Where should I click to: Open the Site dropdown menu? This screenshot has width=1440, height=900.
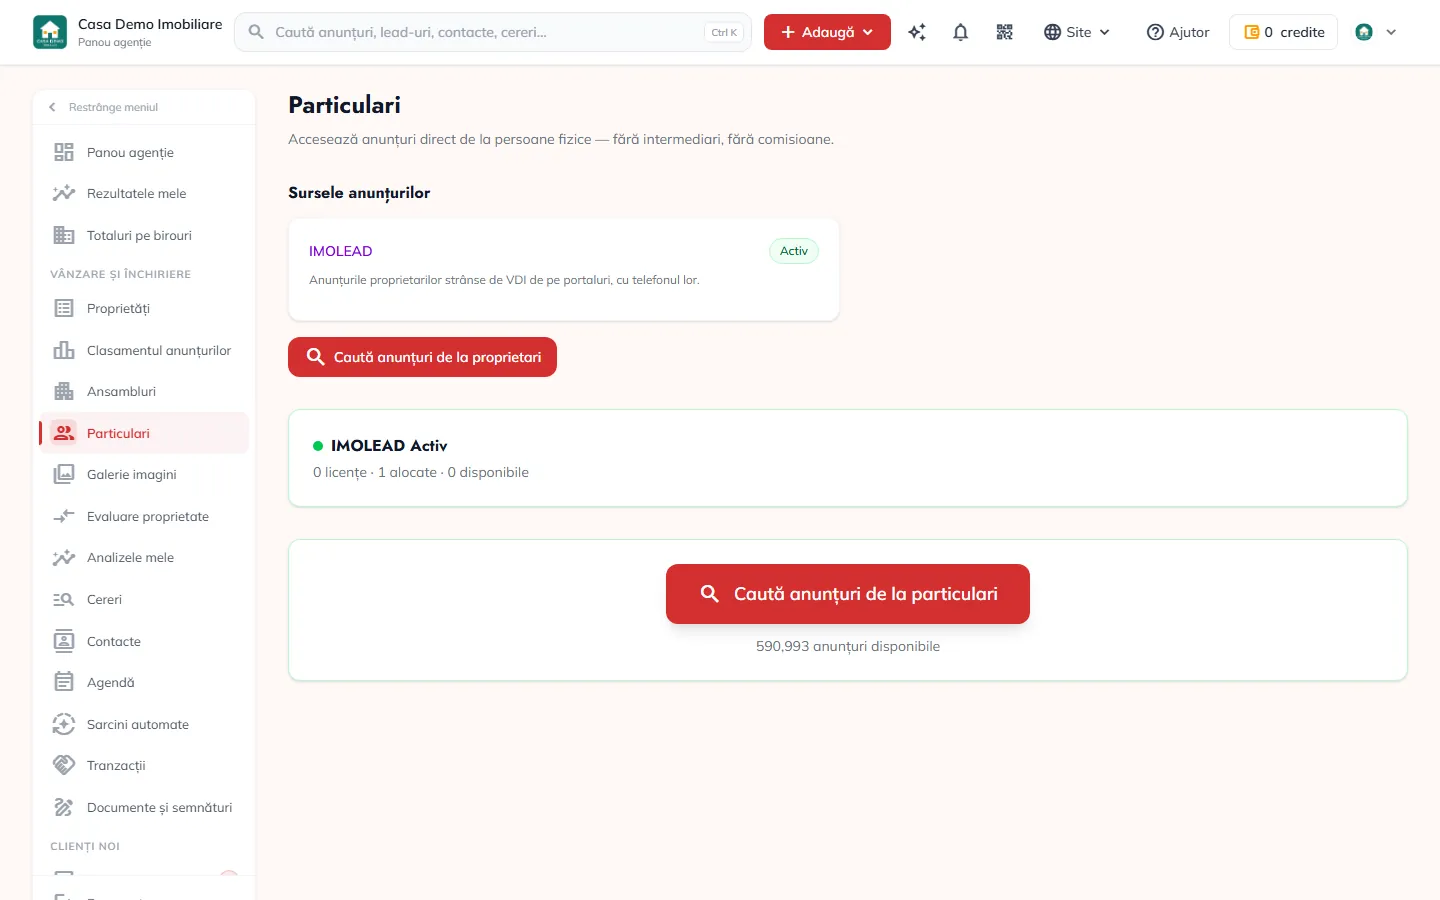(1077, 32)
